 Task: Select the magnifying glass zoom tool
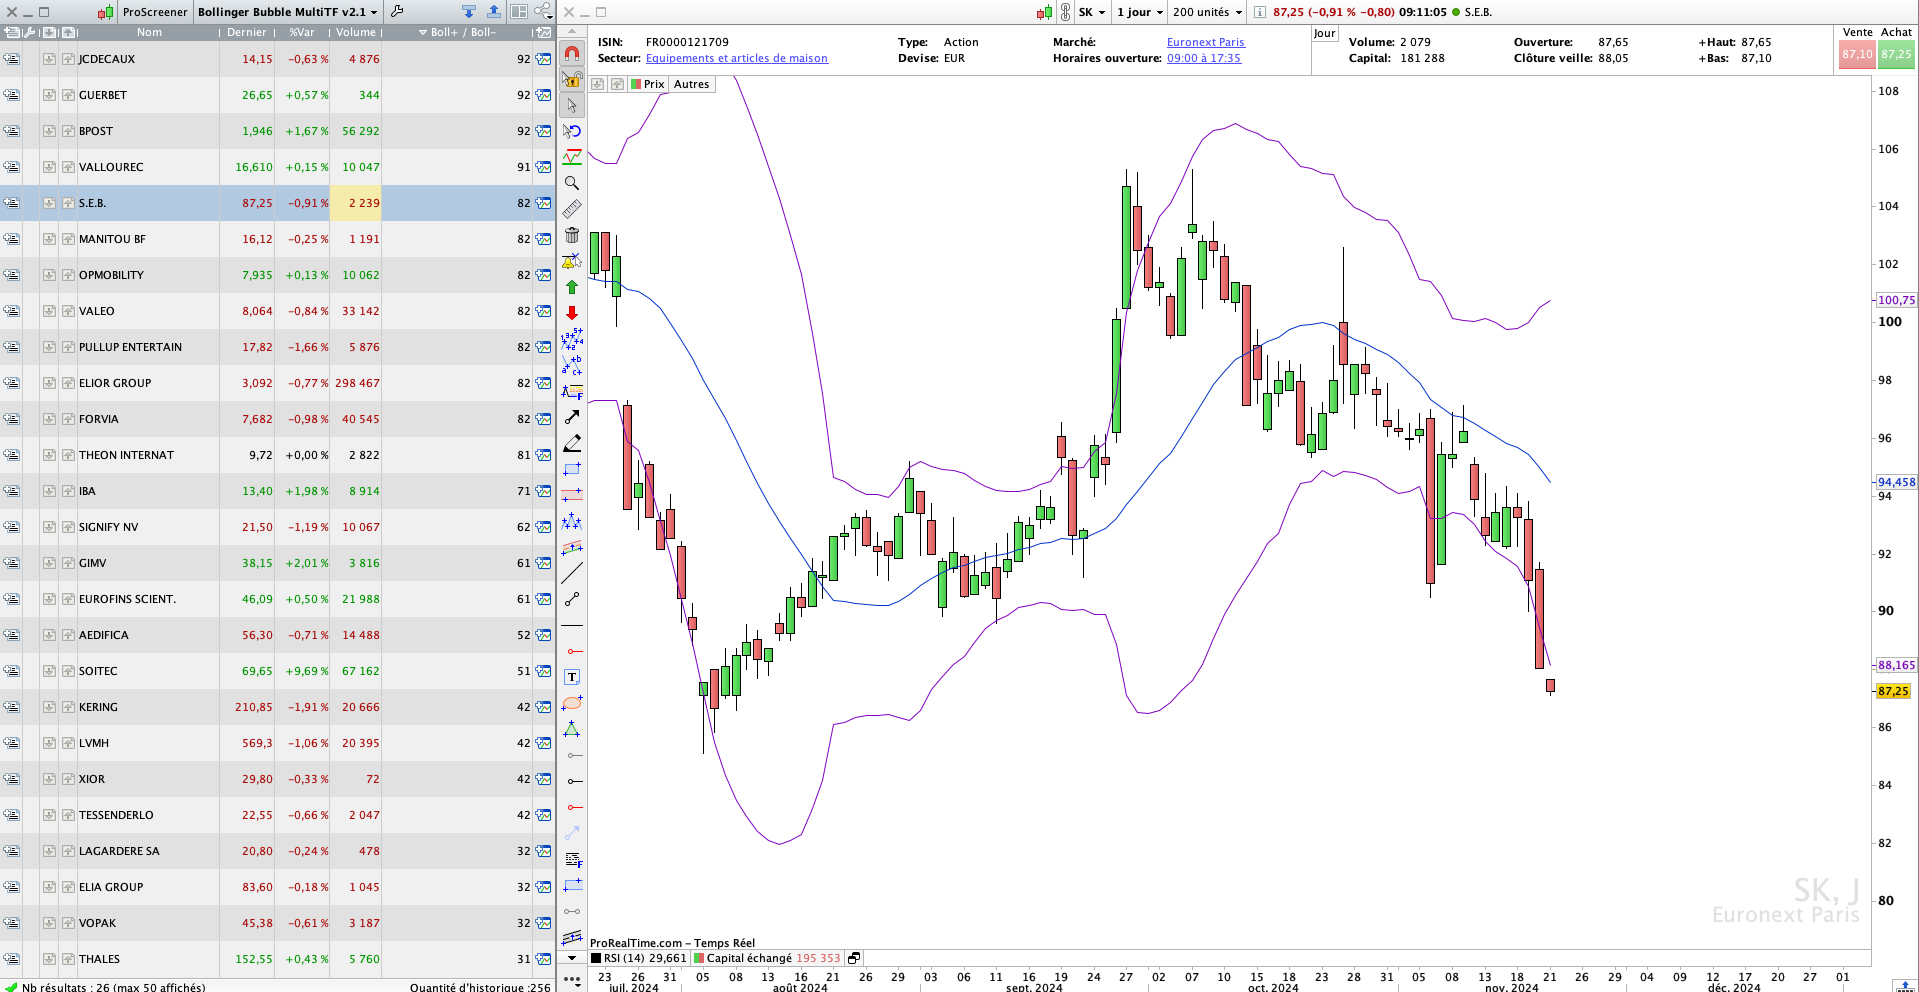click(x=572, y=183)
